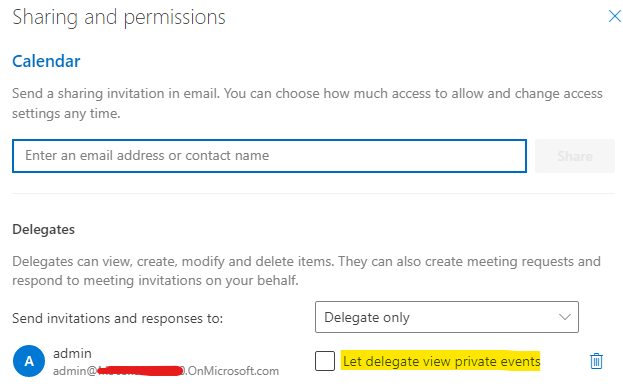623x392 pixels.
Task: Enable Let delegate view private events checkbox
Action: pos(325,361)
